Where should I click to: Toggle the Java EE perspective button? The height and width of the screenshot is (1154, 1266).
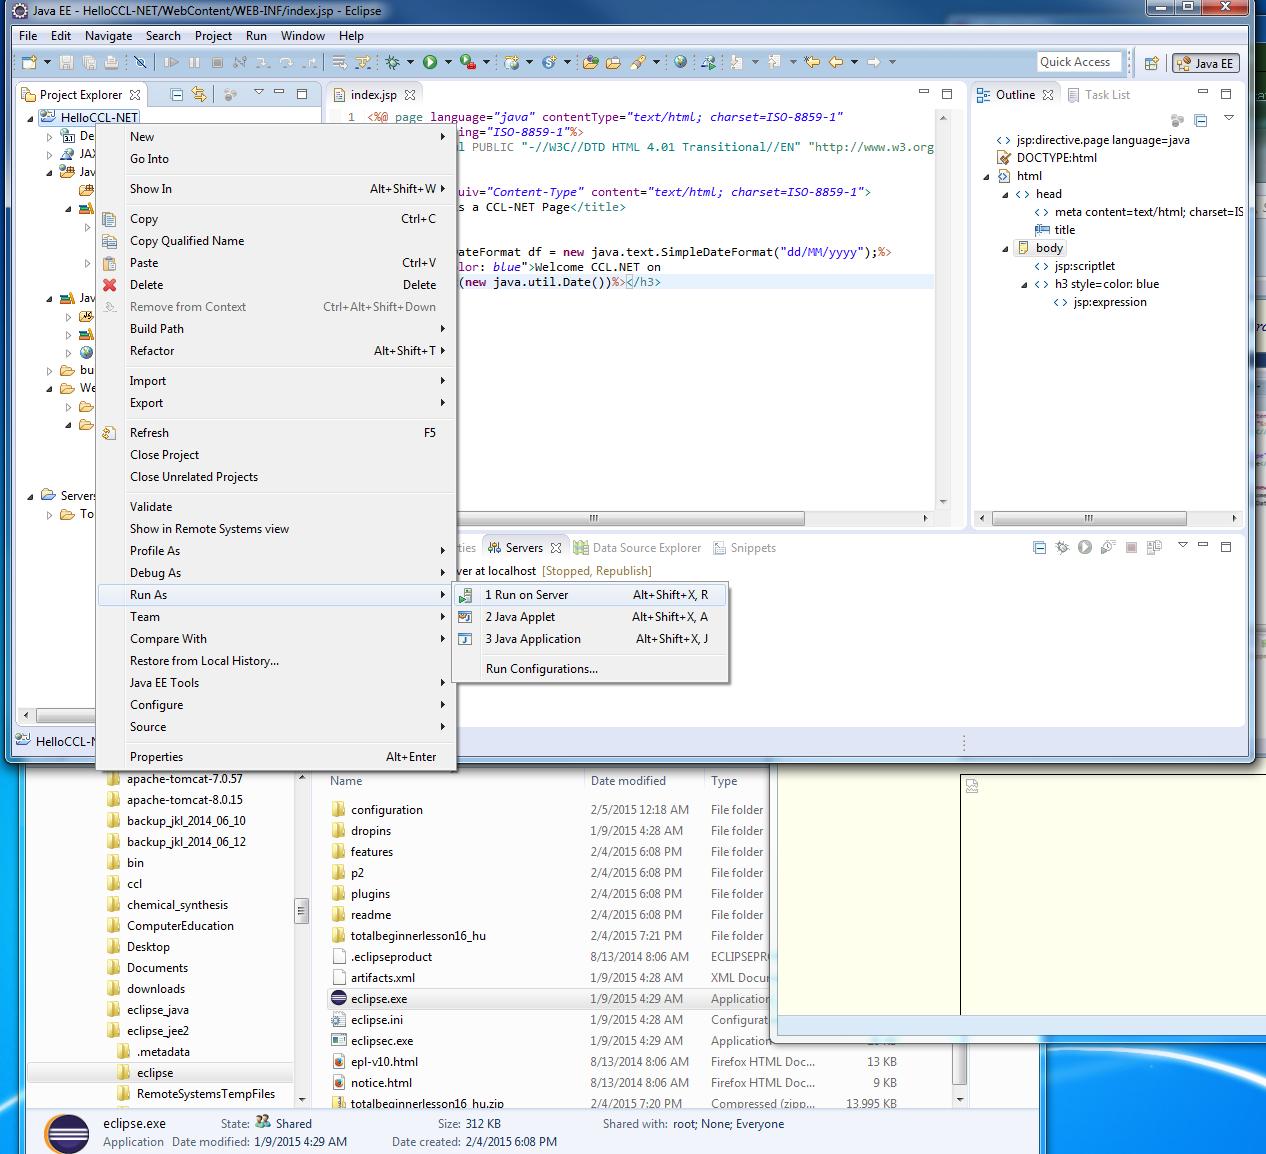tap(1206, 63)
